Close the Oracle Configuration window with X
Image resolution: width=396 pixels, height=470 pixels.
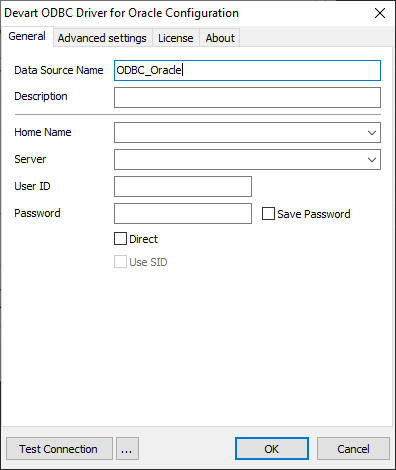point(380,13)
